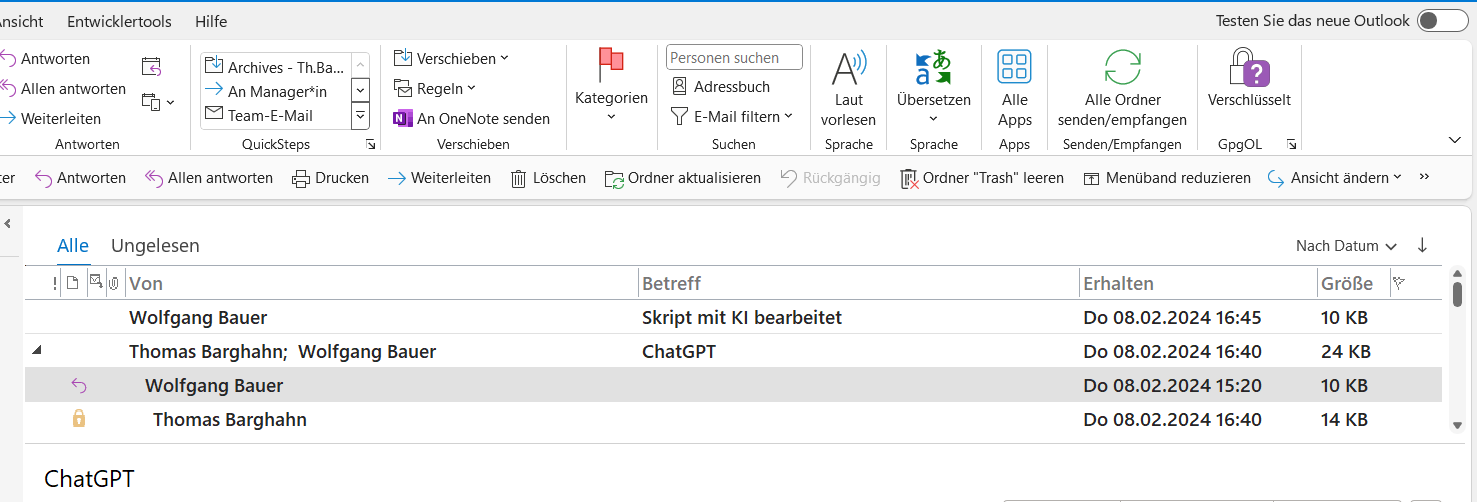
Task: Toggle the Testen Sie das neue Outlook switch
Action: click(x=1442, y=21)
